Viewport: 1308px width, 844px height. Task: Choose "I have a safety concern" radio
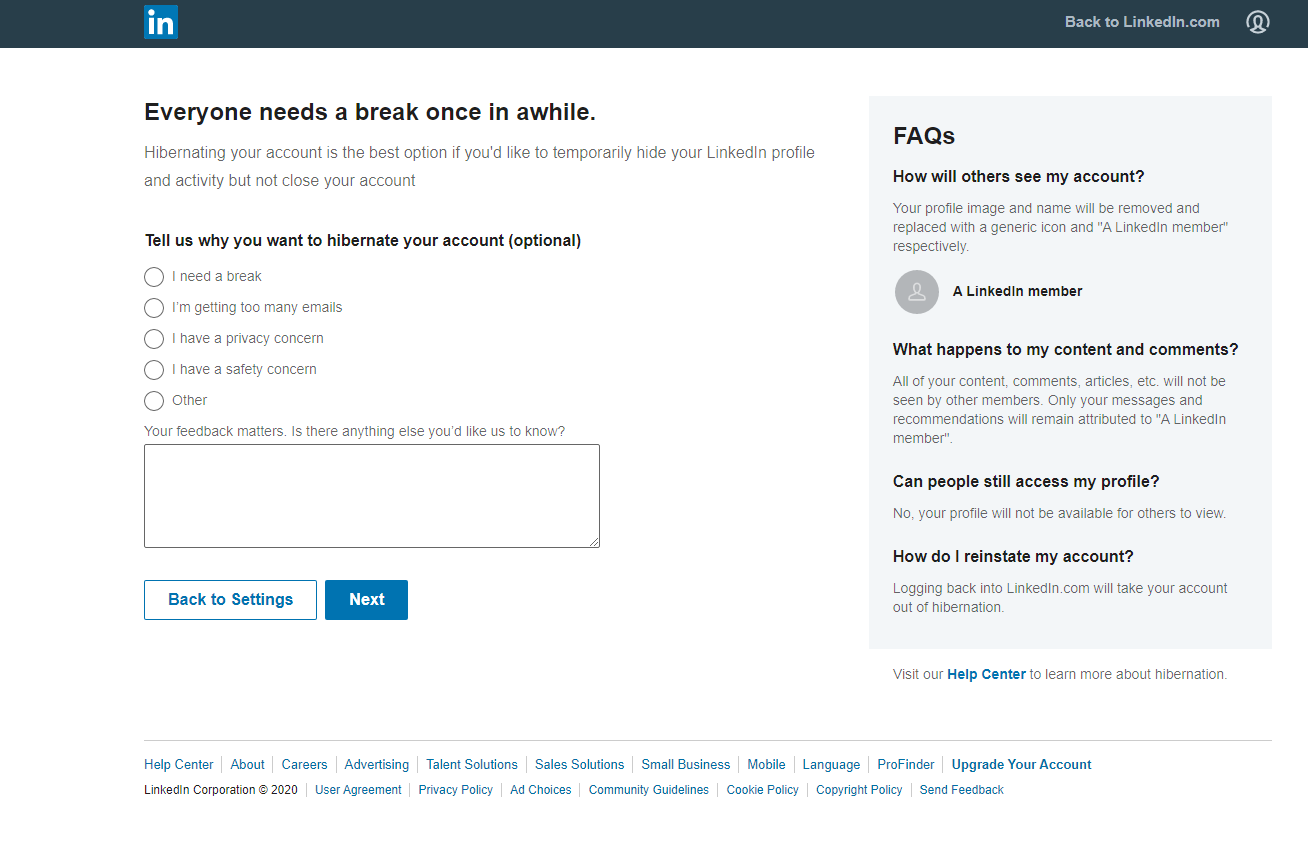coord(154,370)
